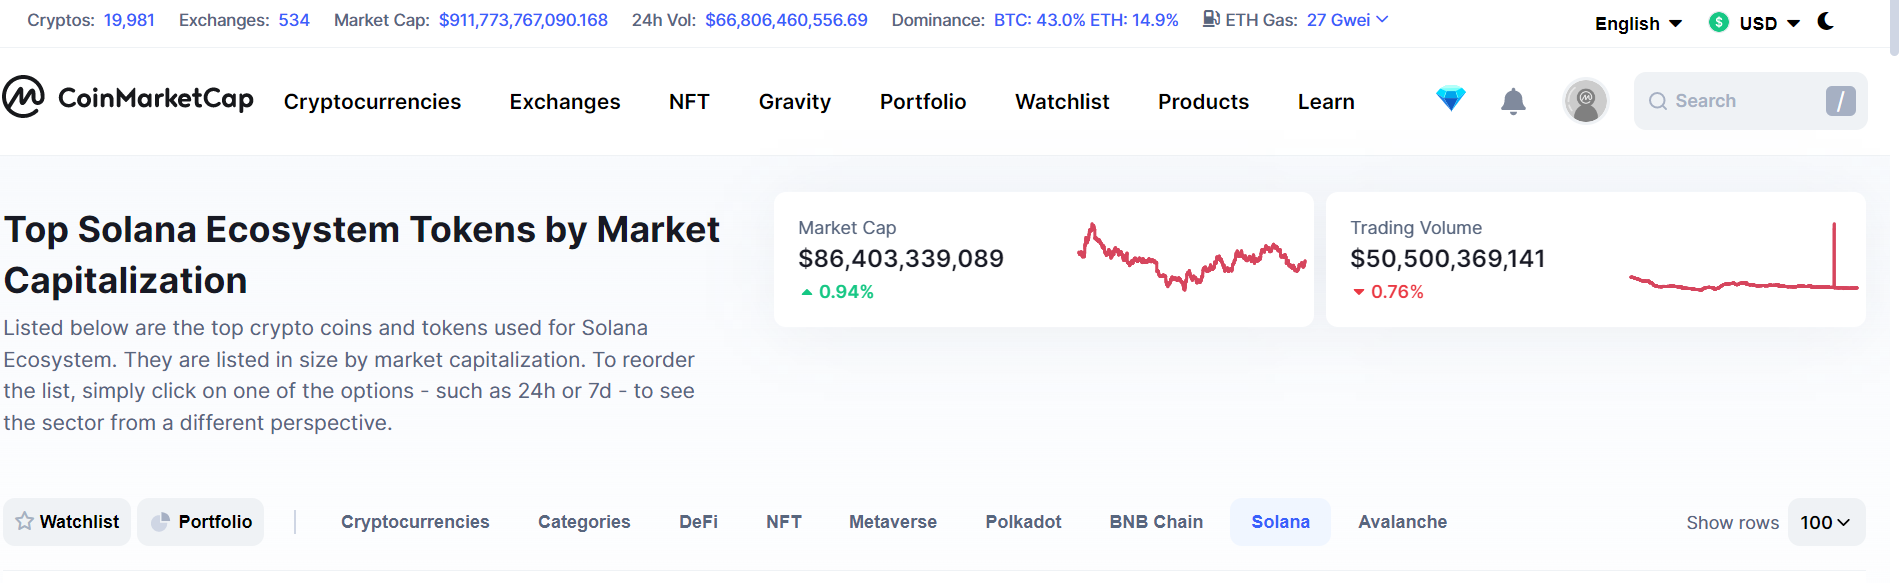Select the Avalanche tab

1402,522
